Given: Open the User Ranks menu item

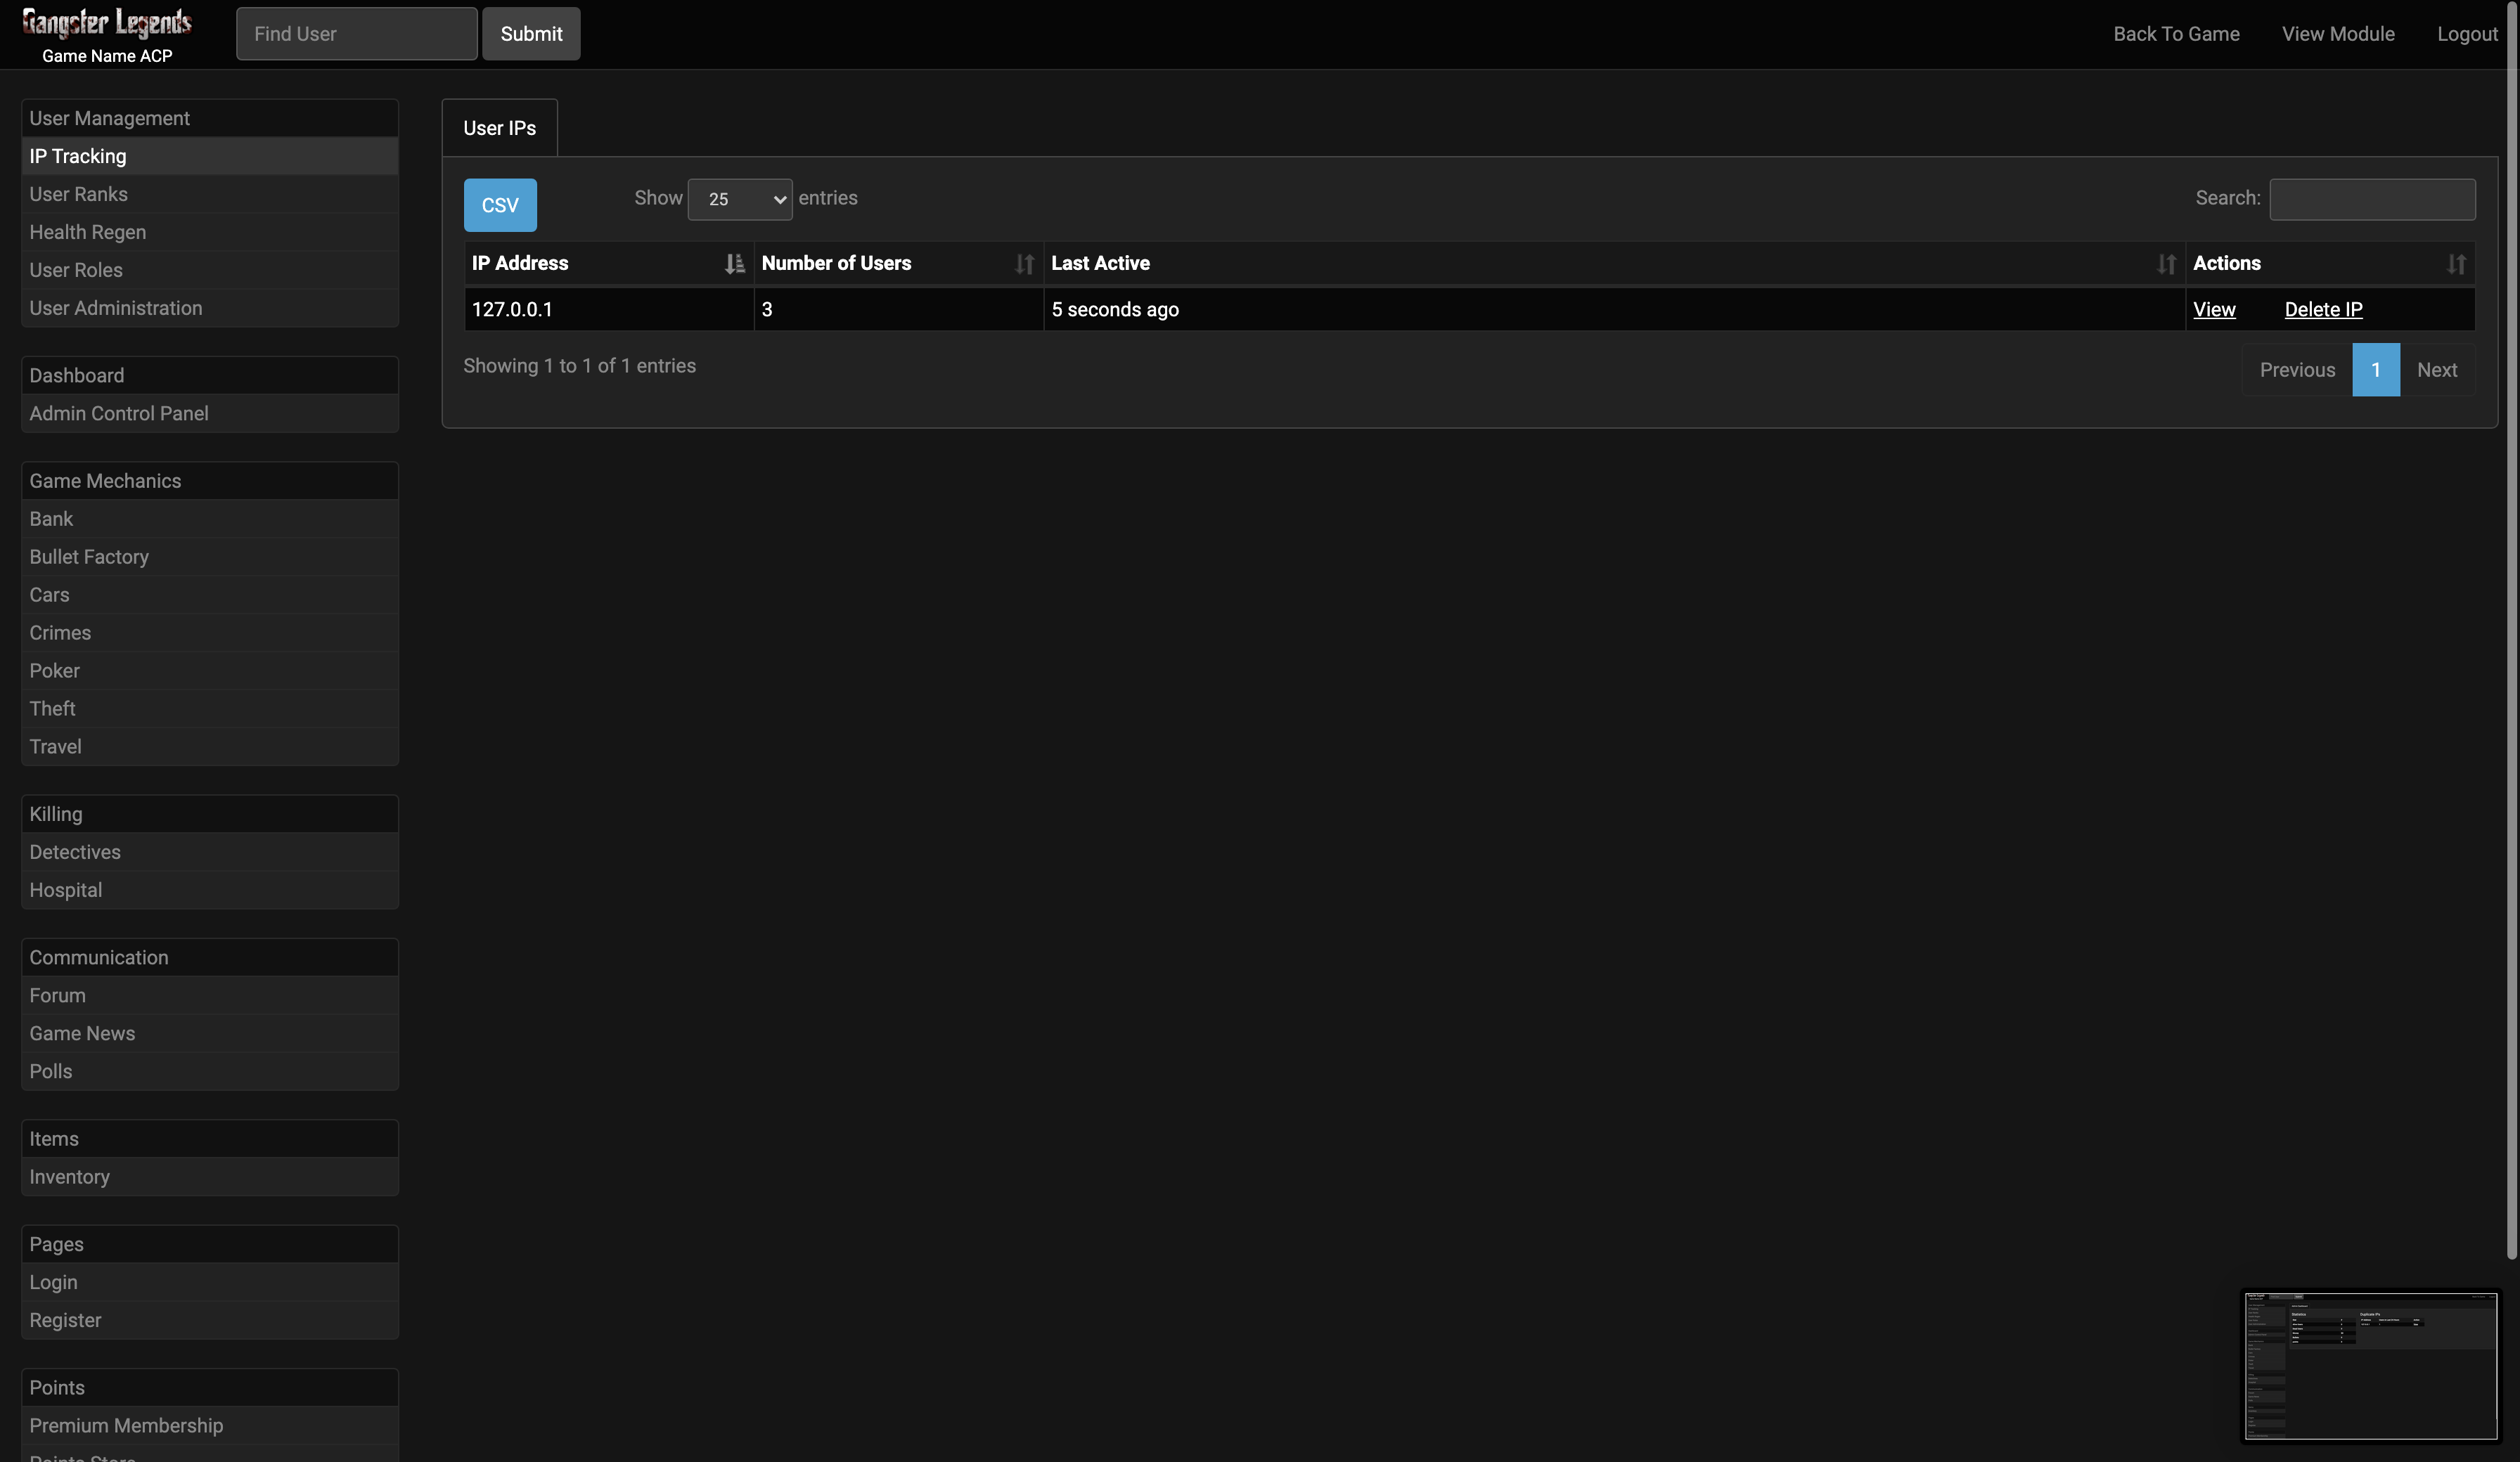Looking at the screenshot, I should (x=78, y=194).
